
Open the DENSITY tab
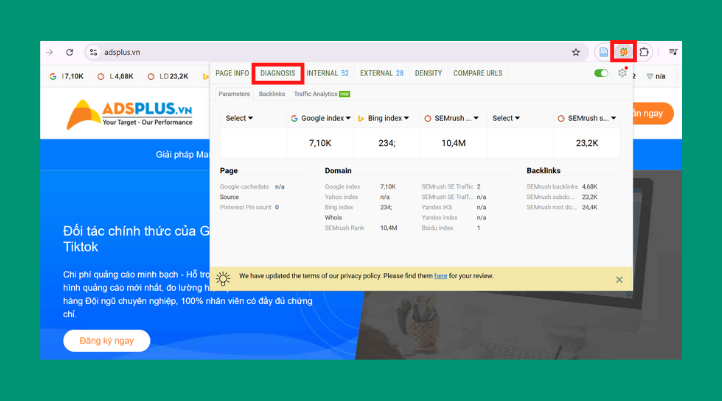tap(428, 73)
